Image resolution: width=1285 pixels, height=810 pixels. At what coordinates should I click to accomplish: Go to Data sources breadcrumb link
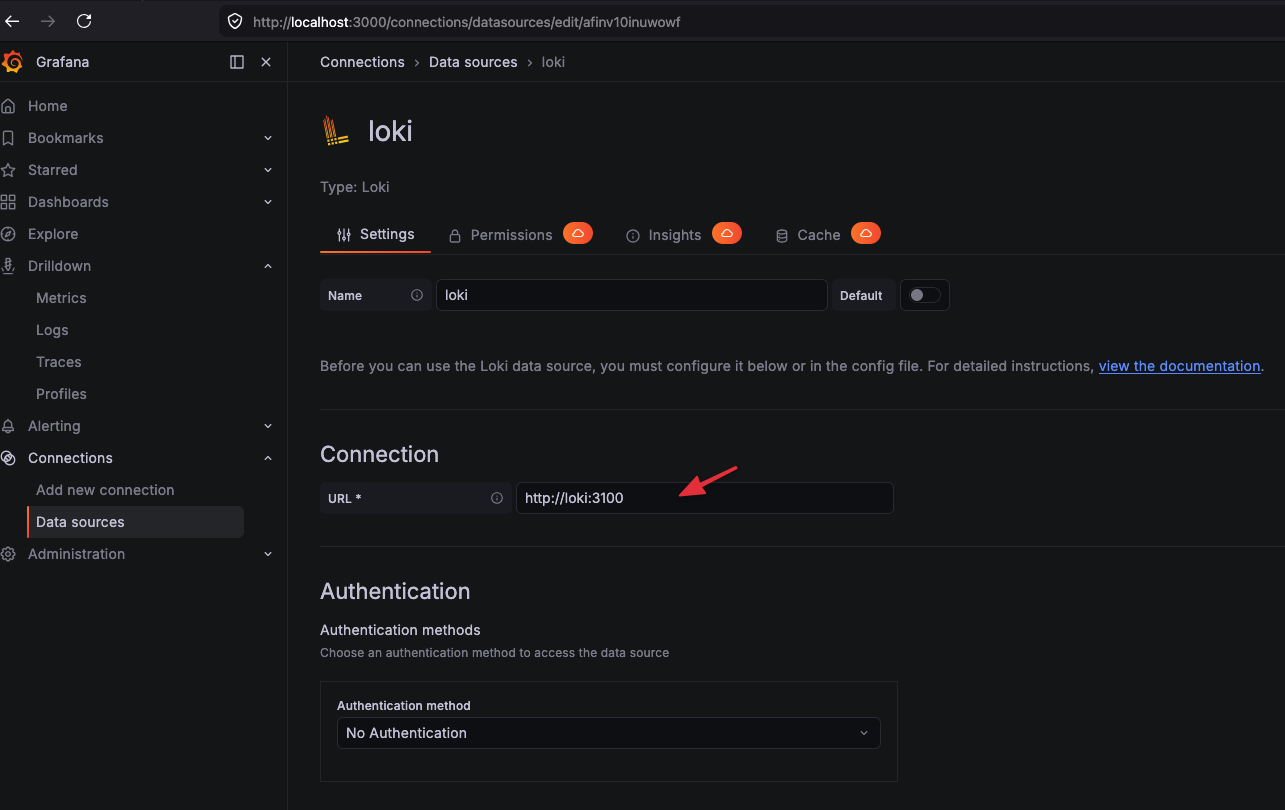(x=473, y=62)
